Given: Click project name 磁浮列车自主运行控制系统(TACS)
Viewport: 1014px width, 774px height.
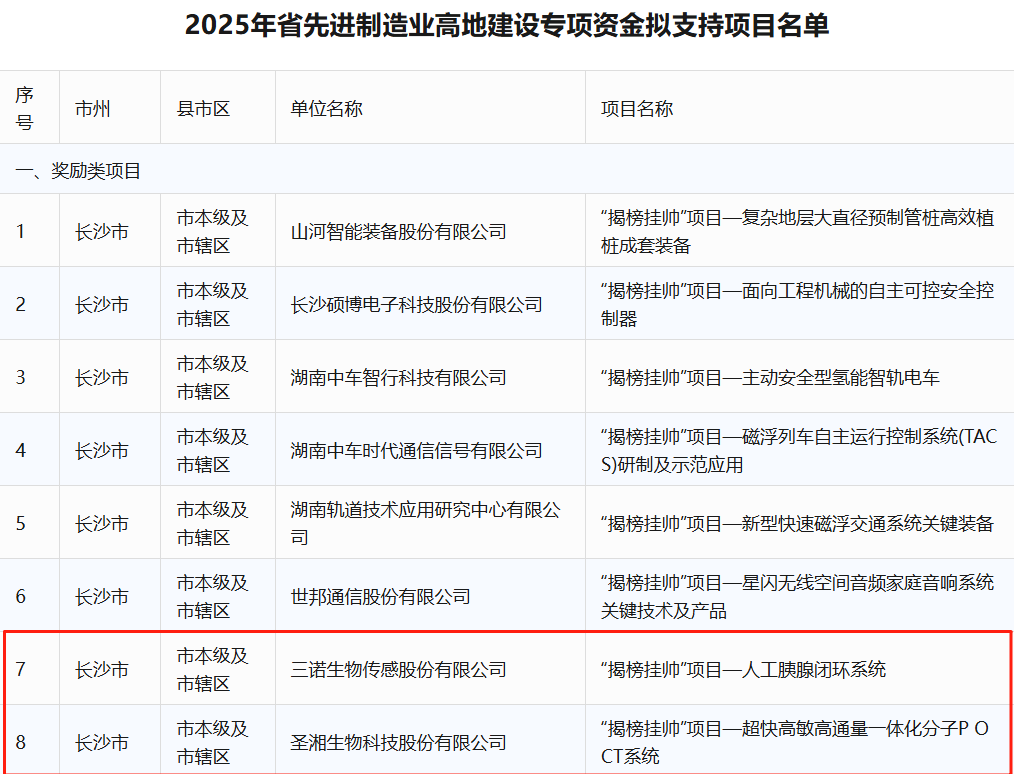Looking at the screenshot, I should coord(799,451).
